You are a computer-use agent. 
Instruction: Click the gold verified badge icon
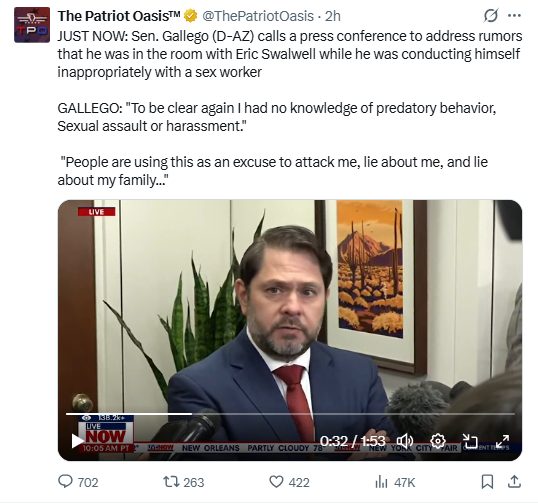click(x=190, y=16)
